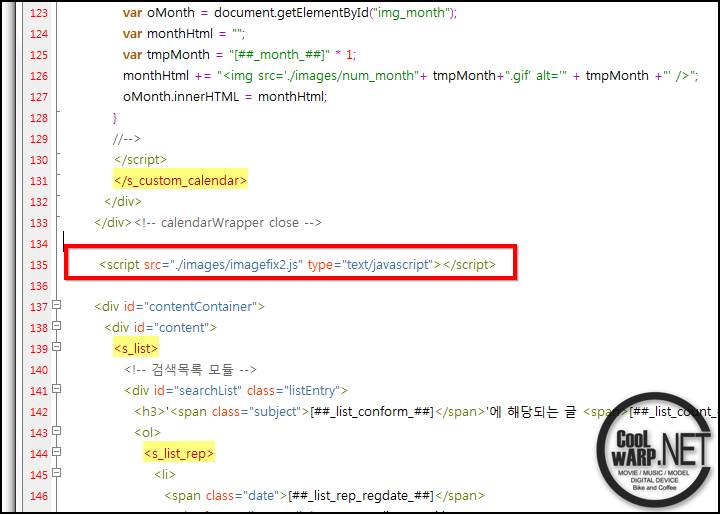Click the '//-->' comment end on line 129
The width and height of the screenshot is (720, 514).
[x=126, y=139]
